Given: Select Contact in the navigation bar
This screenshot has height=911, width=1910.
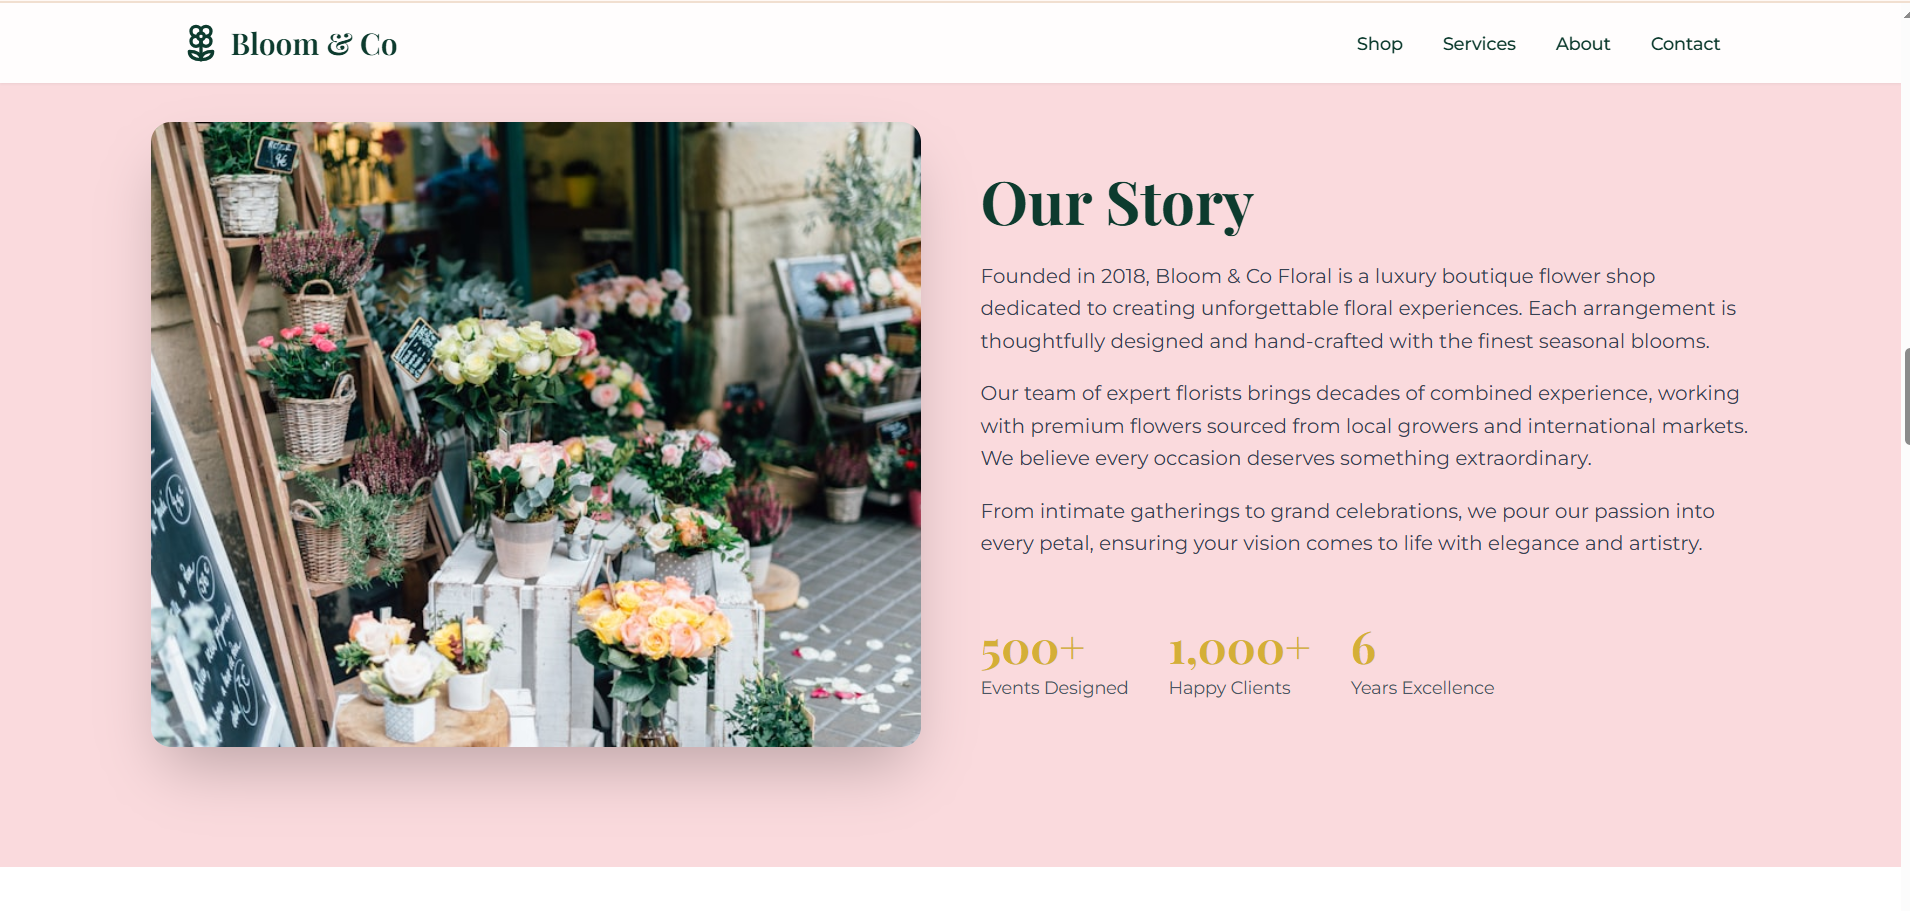Looking at the screenshot, I should point(1685,44).
